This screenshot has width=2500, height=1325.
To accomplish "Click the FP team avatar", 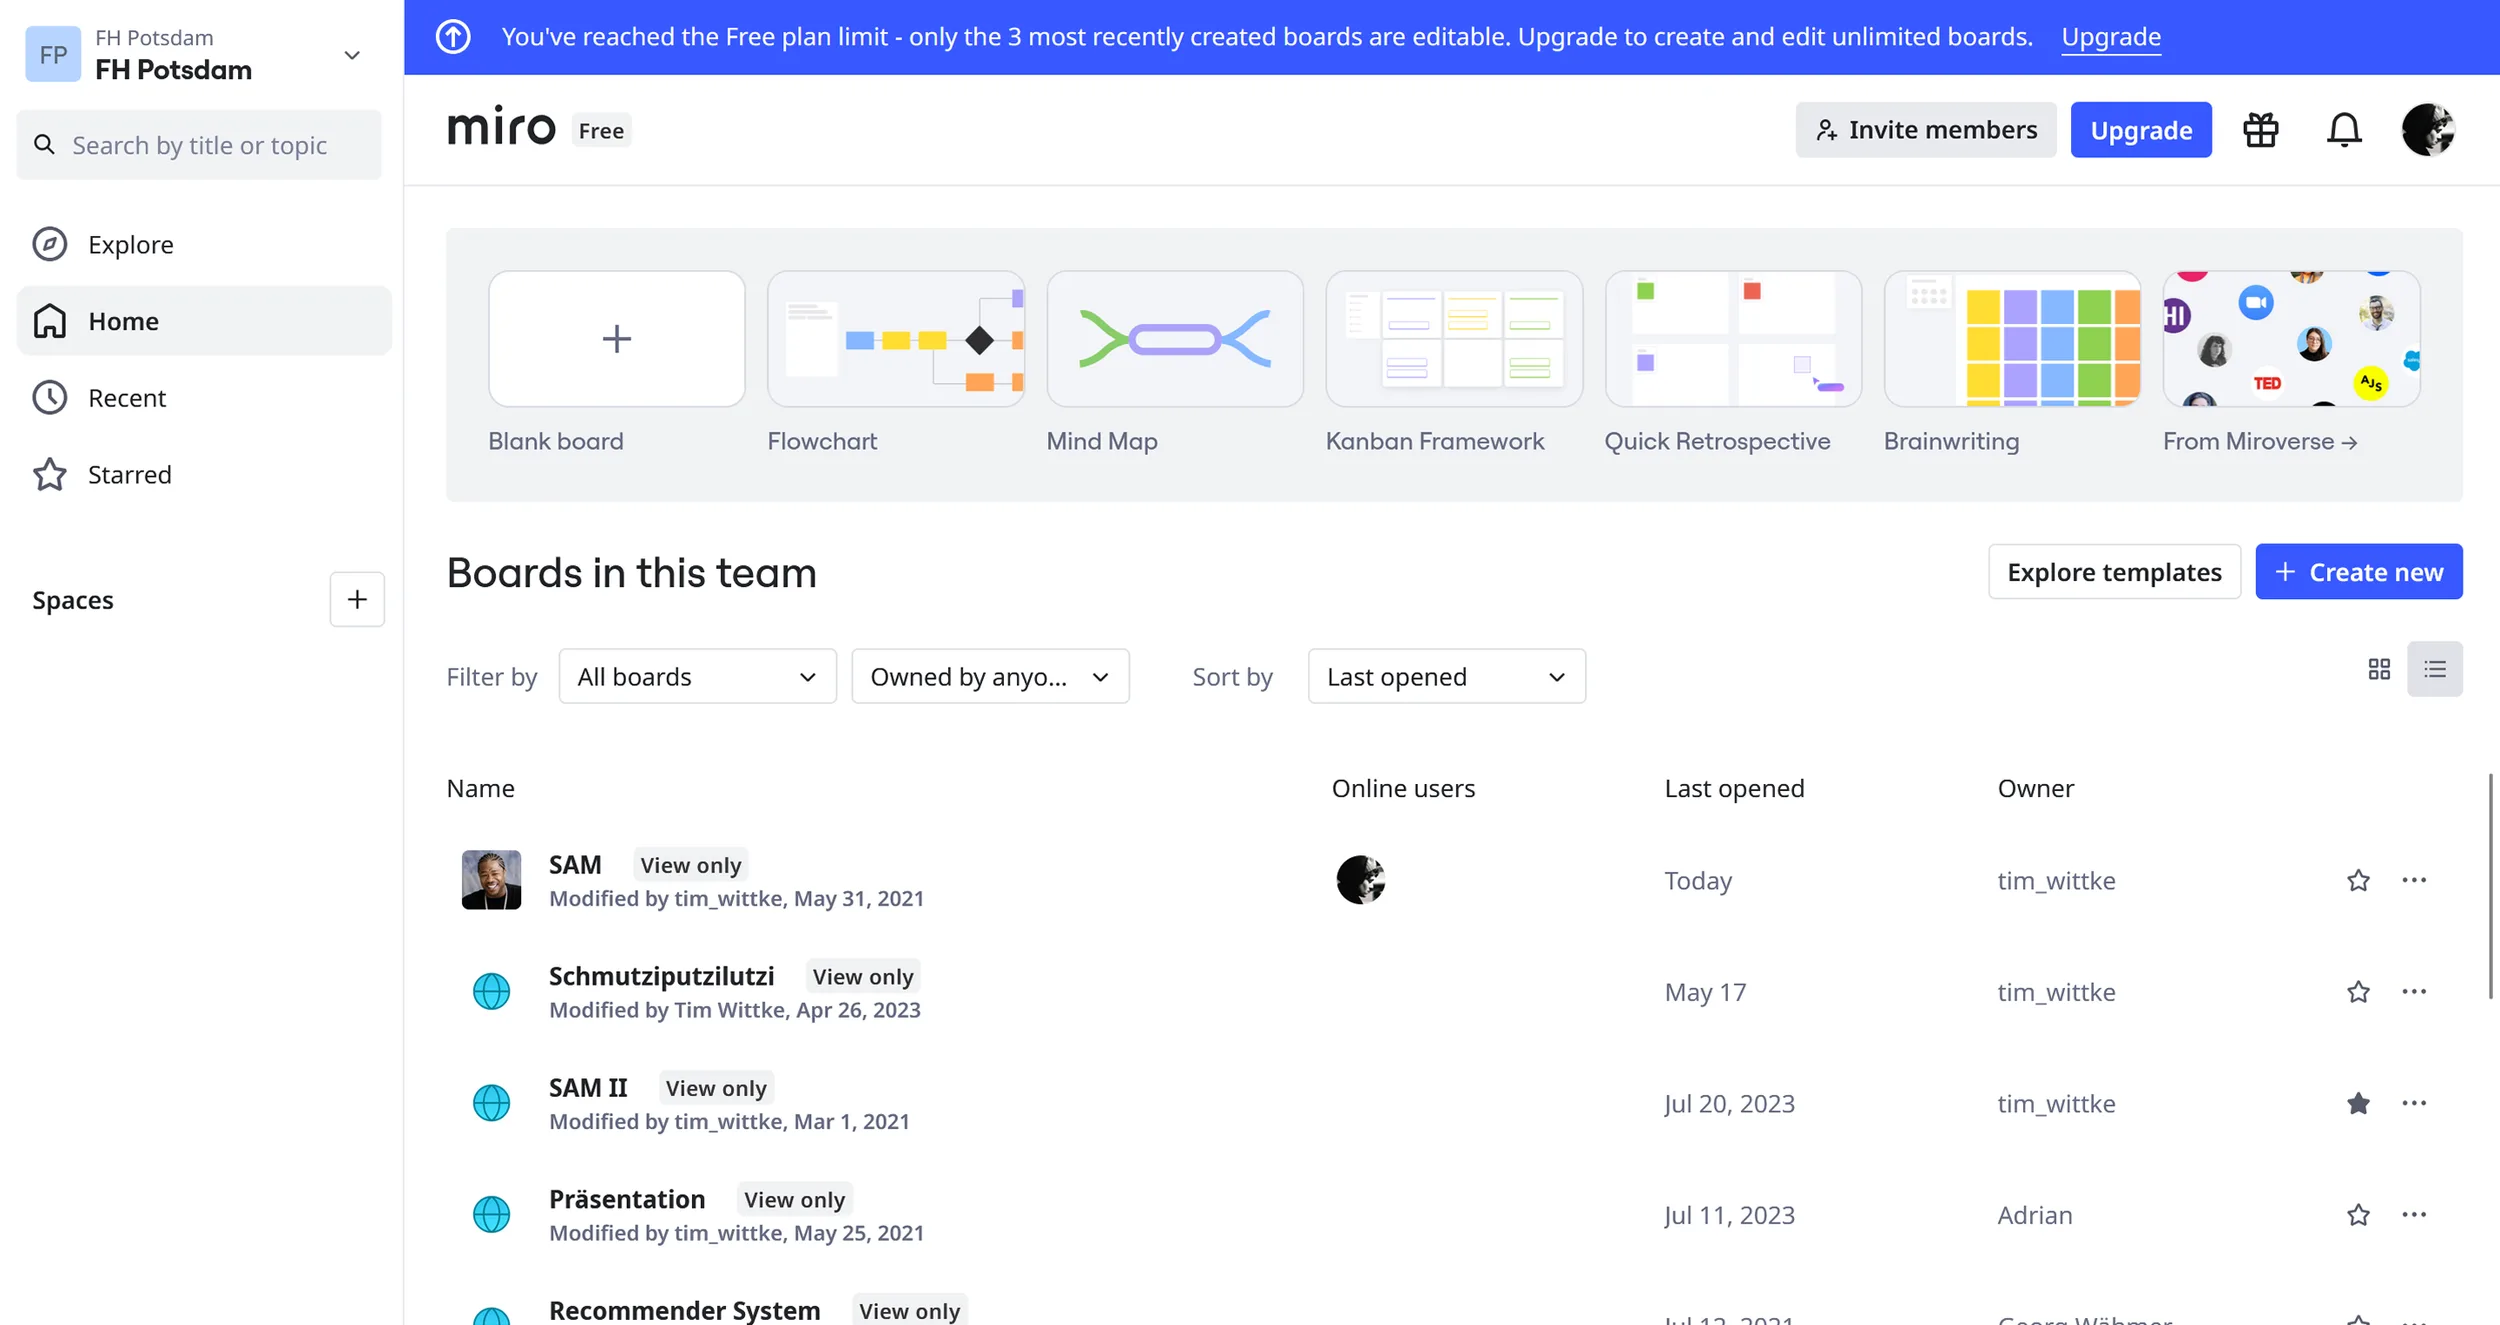I will 53,54.
